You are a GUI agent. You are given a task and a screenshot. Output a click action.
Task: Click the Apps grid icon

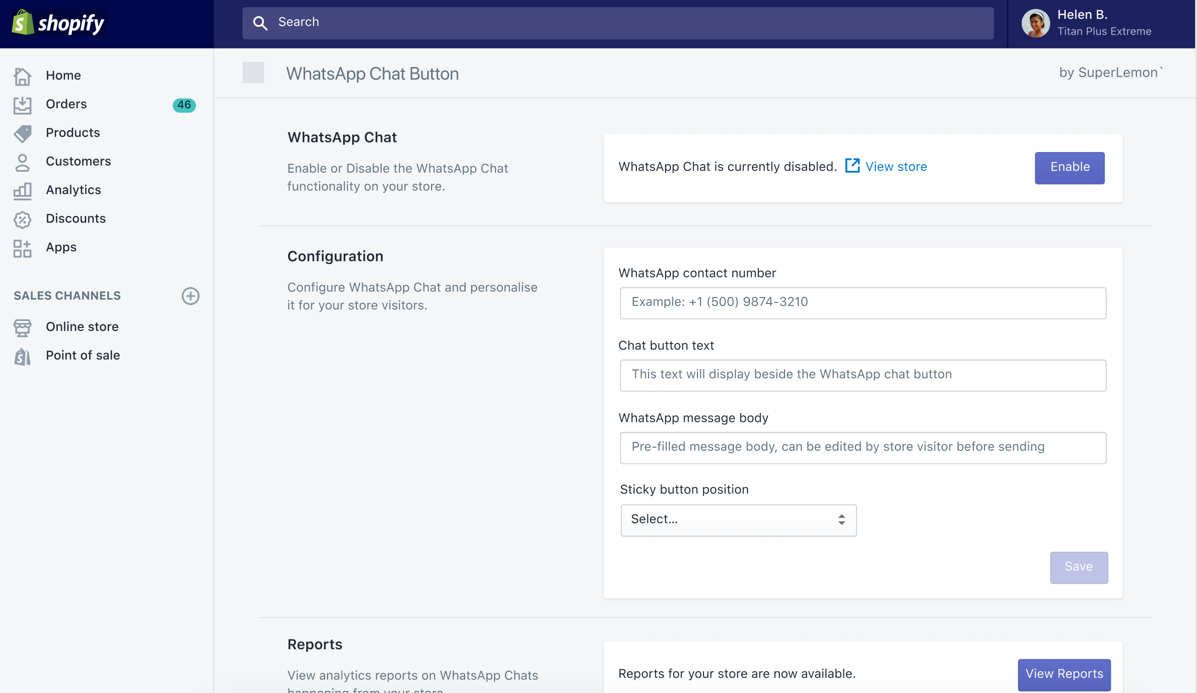pos(22,247)
